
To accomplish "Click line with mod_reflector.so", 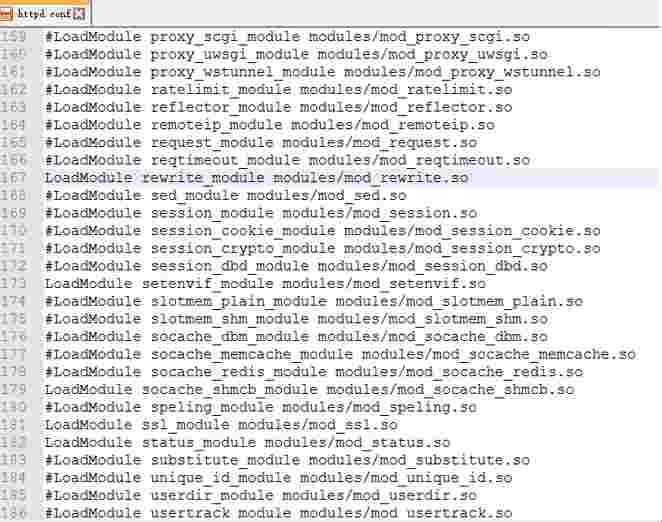I will click(x=279, y=108).
